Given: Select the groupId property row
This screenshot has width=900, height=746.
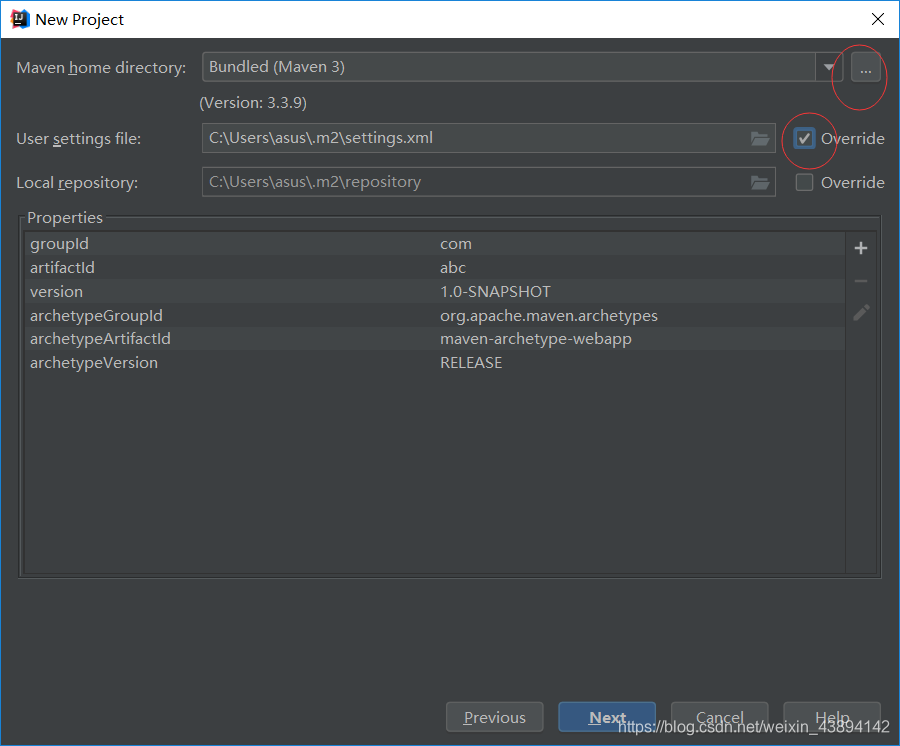Looking at the screenshot, I should tap(435, 243).
